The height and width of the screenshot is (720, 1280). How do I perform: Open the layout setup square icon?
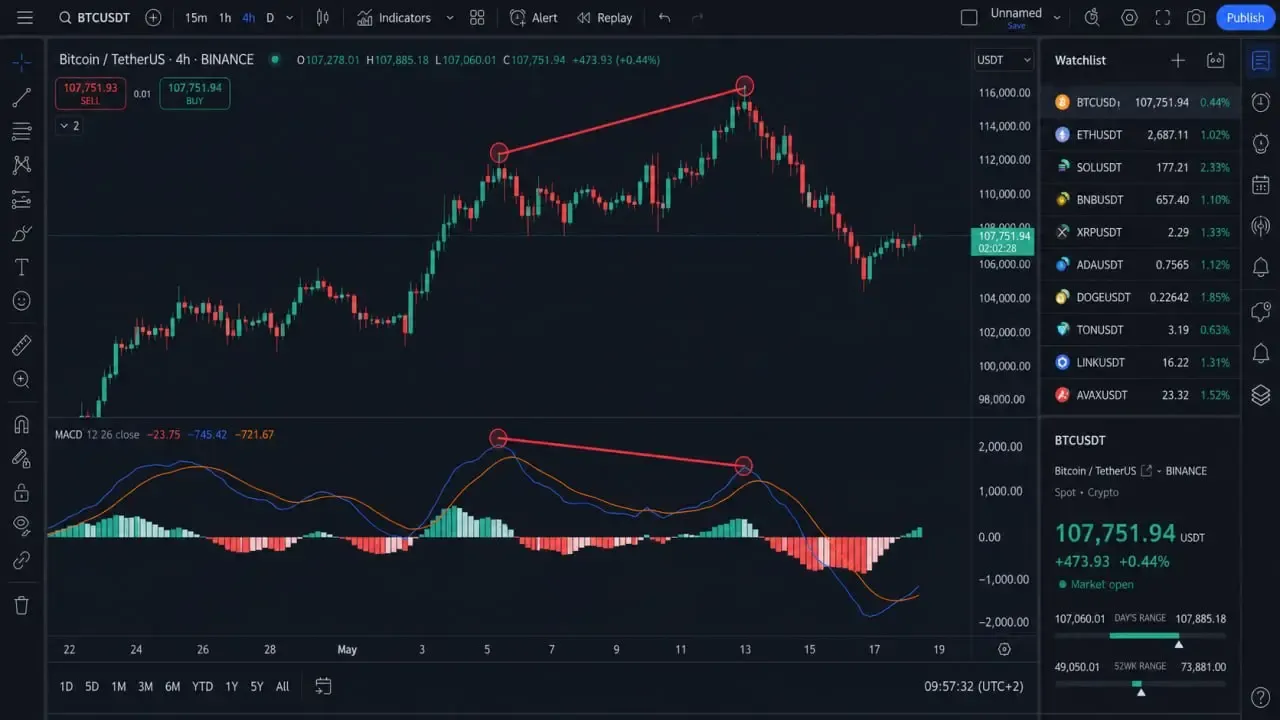(968, 18)
